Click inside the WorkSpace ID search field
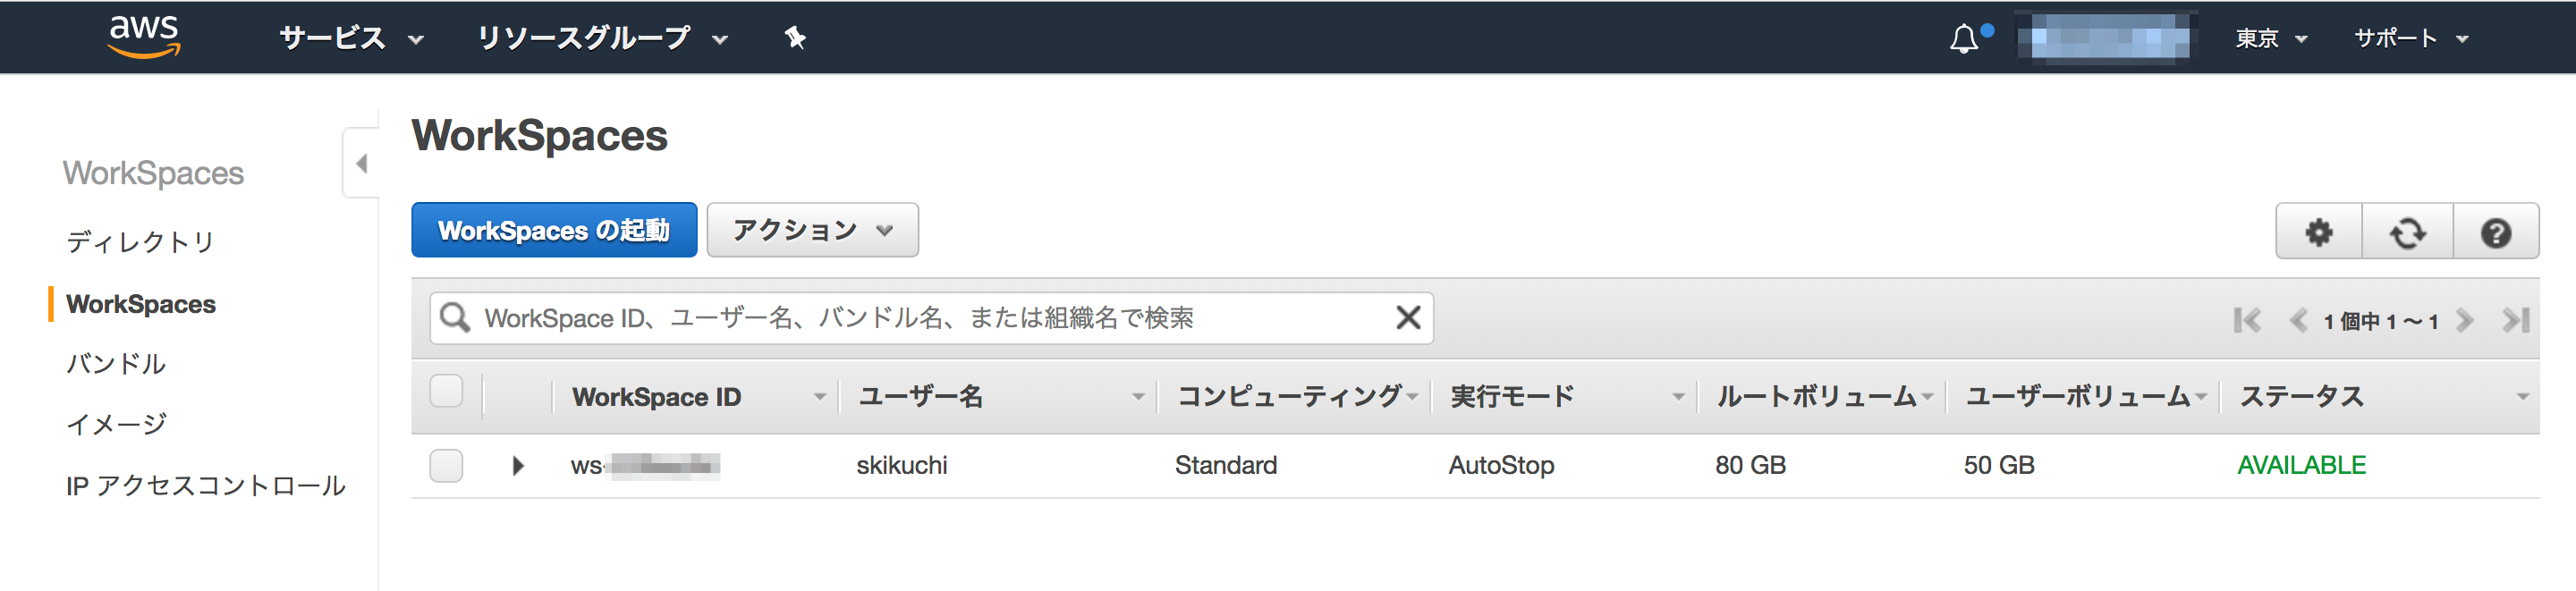2576x591 pixels. click(900, 317)
